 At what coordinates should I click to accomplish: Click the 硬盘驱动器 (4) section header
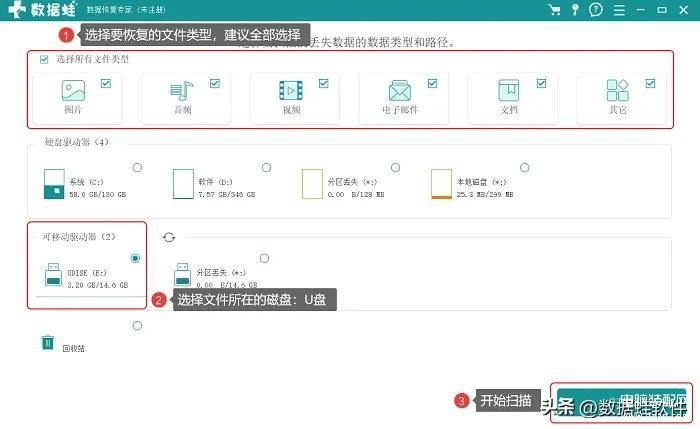coord(76,142)
